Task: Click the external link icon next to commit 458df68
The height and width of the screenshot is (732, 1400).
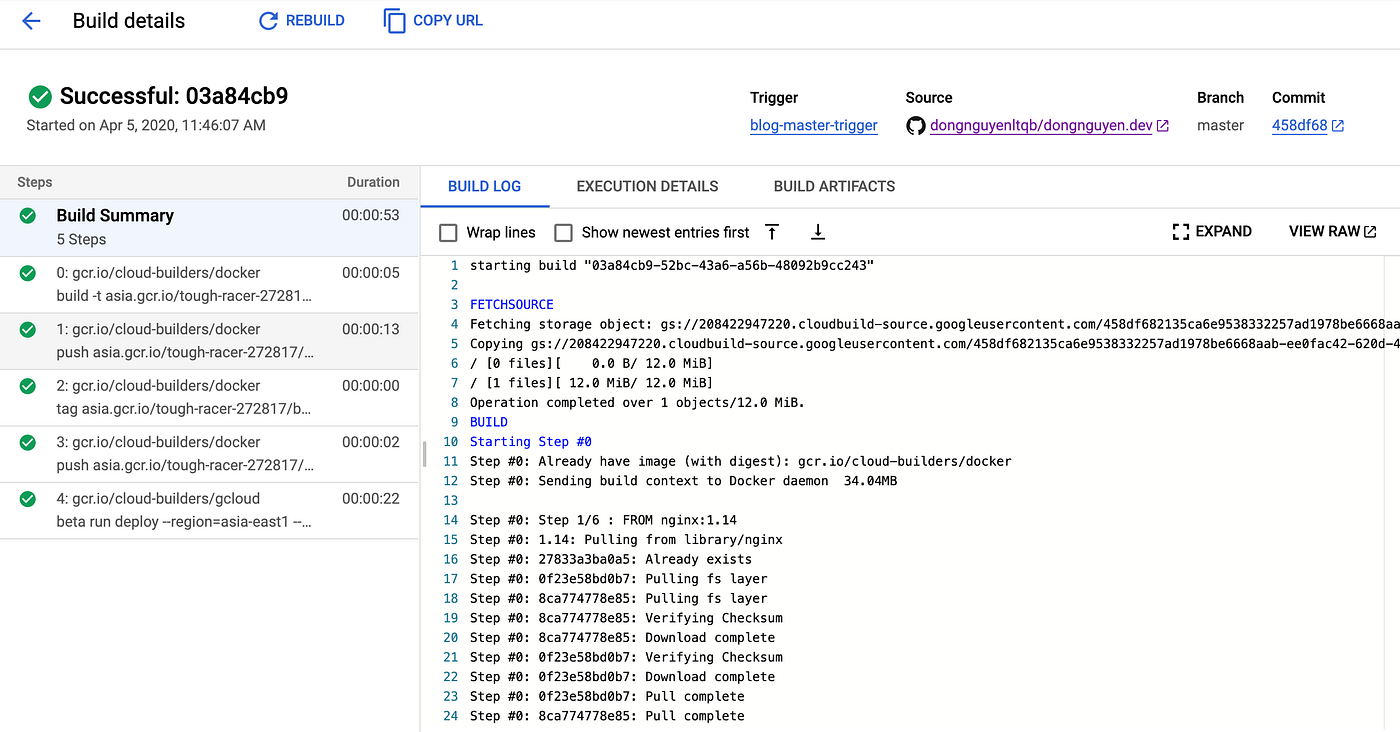Action: pyautogui.click(x=1338, y=126)
